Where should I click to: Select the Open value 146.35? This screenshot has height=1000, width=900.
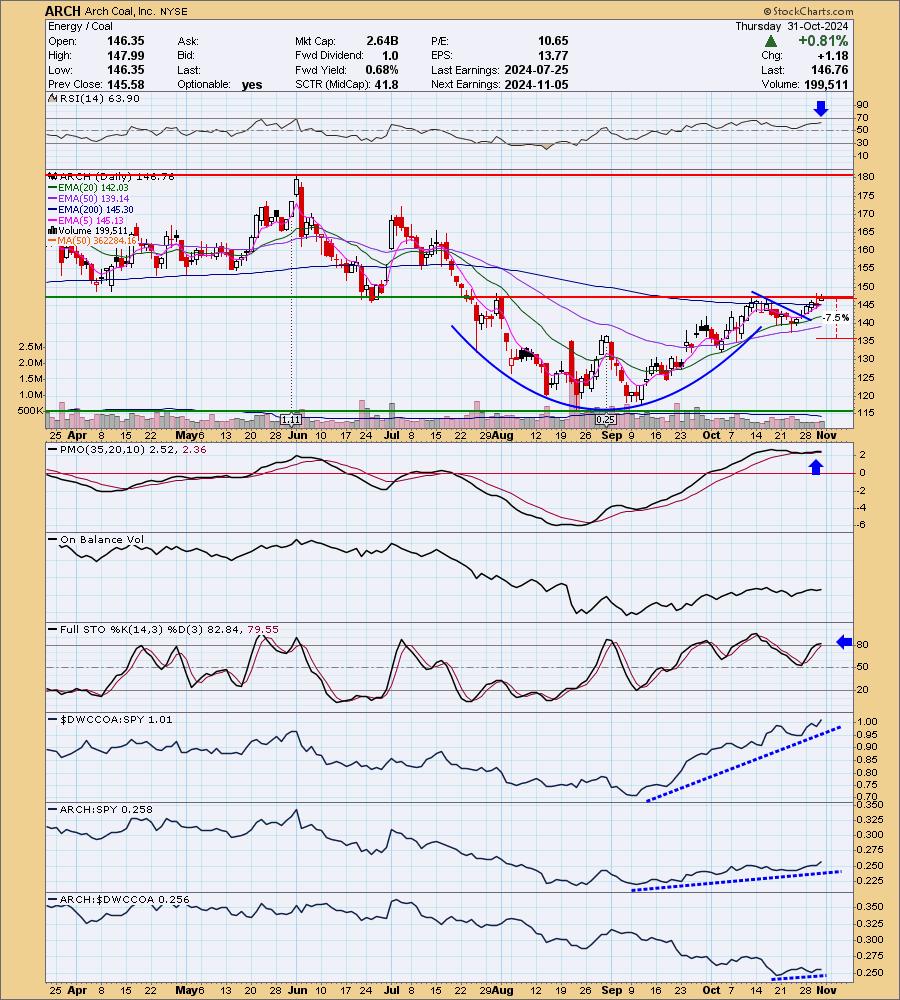pyautogui.click(x=125, y=41)
